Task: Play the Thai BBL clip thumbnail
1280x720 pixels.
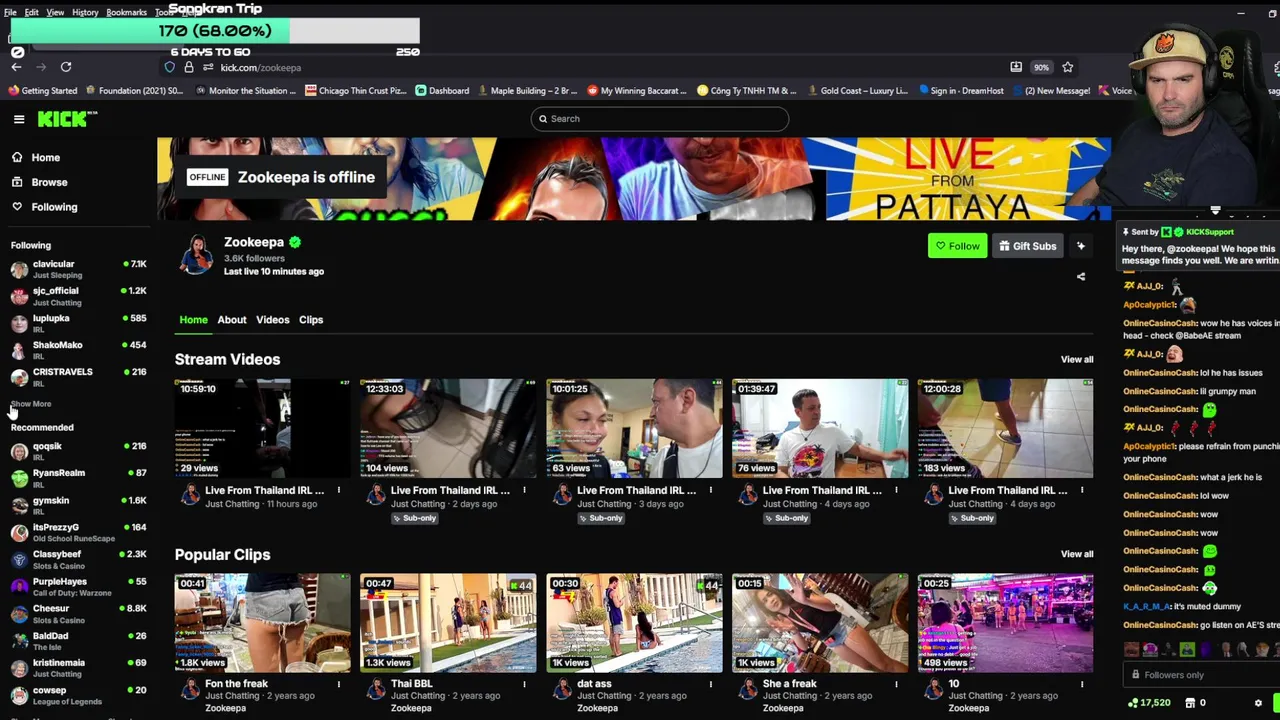Action: point(448,623)
